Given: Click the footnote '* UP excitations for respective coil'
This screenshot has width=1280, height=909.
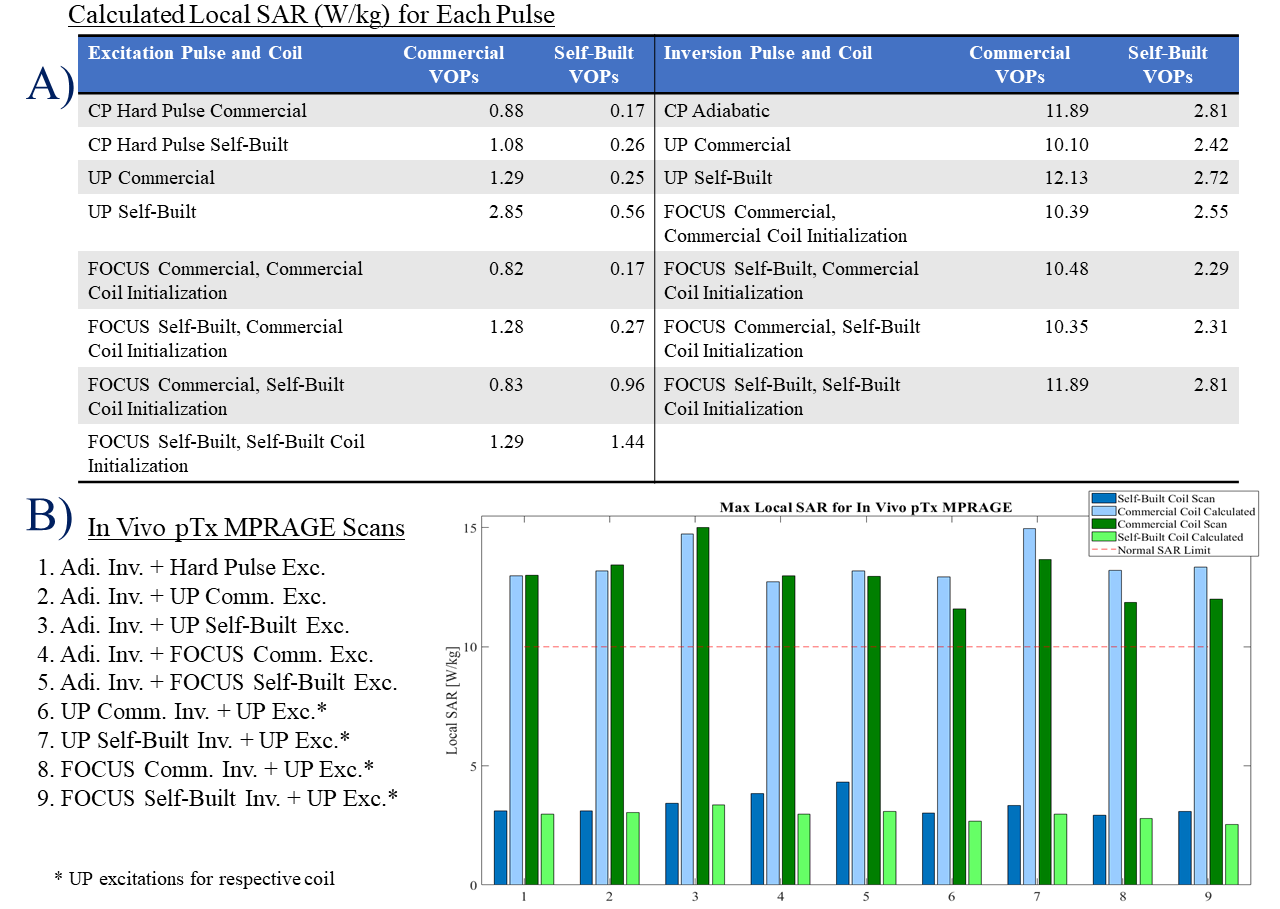Looking at the screenshot, I should 193,879.
